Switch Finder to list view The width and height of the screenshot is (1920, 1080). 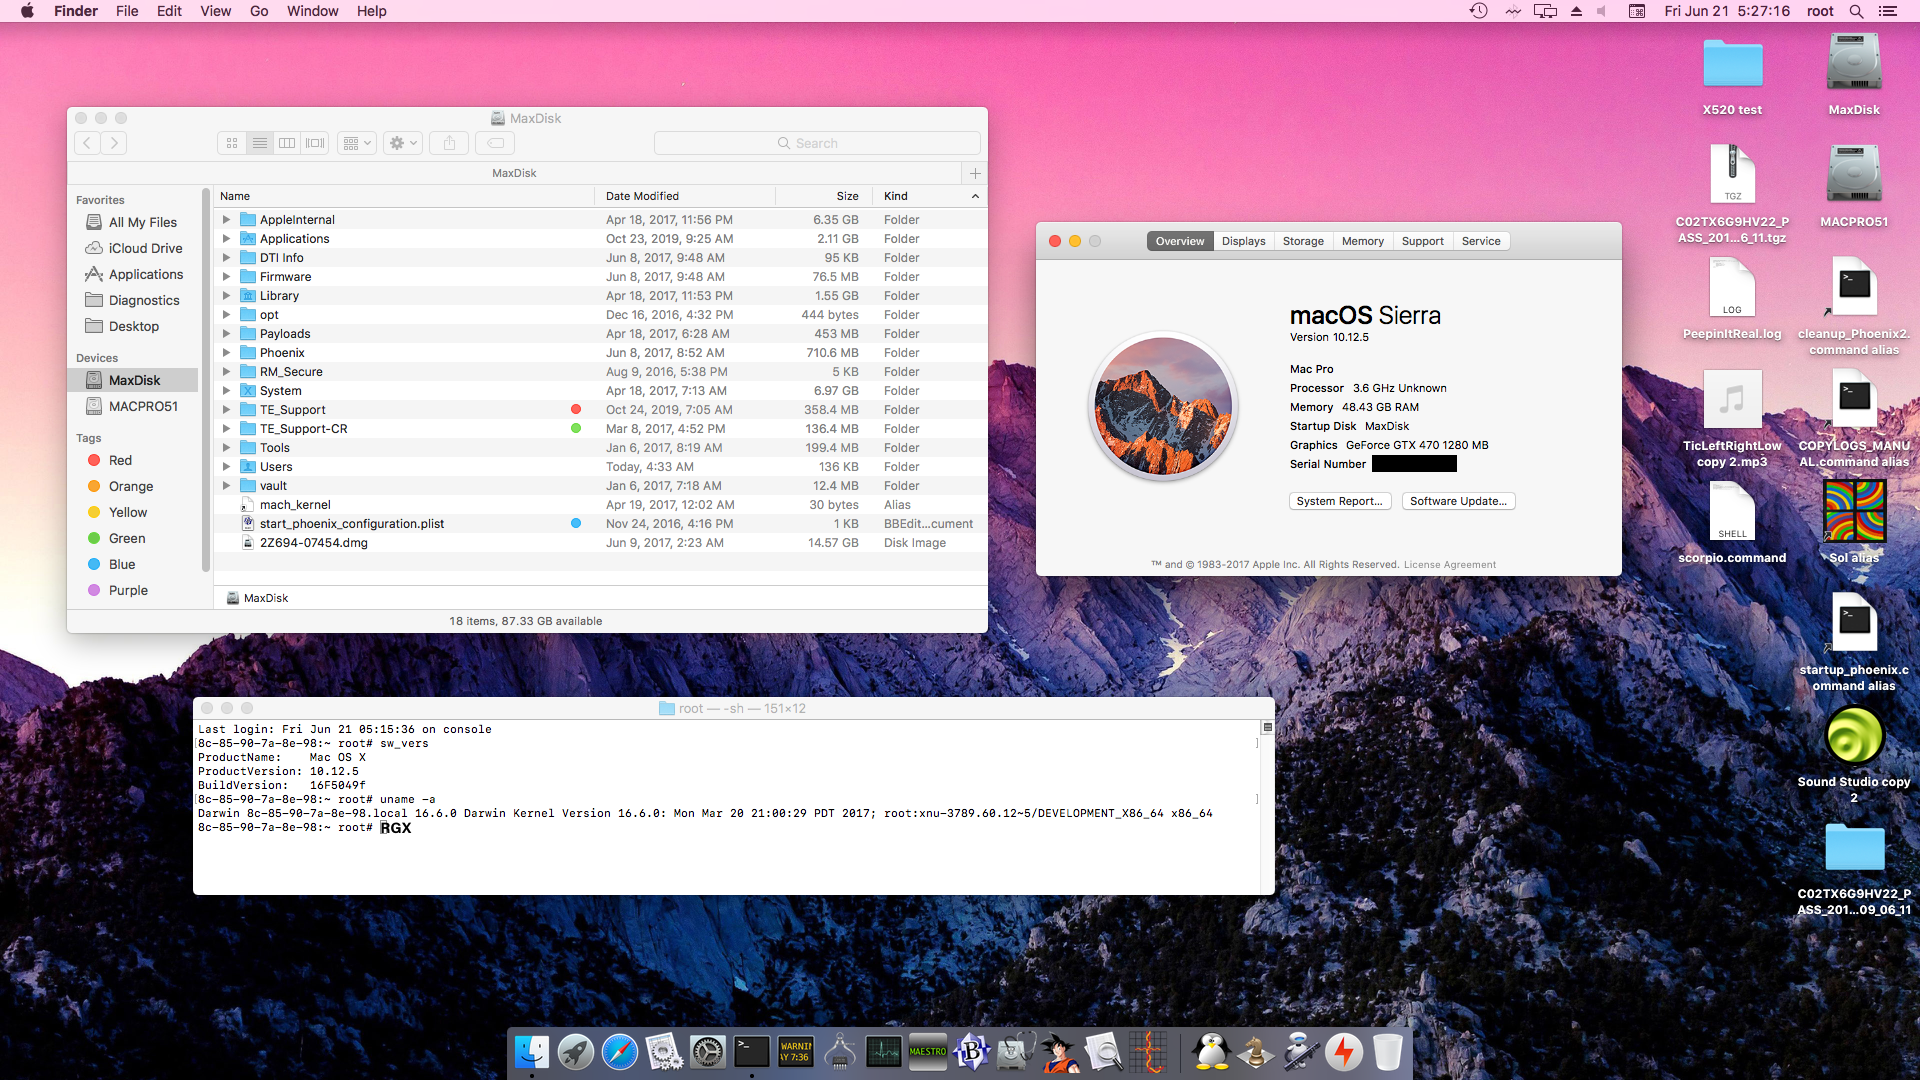click(260, 143)
